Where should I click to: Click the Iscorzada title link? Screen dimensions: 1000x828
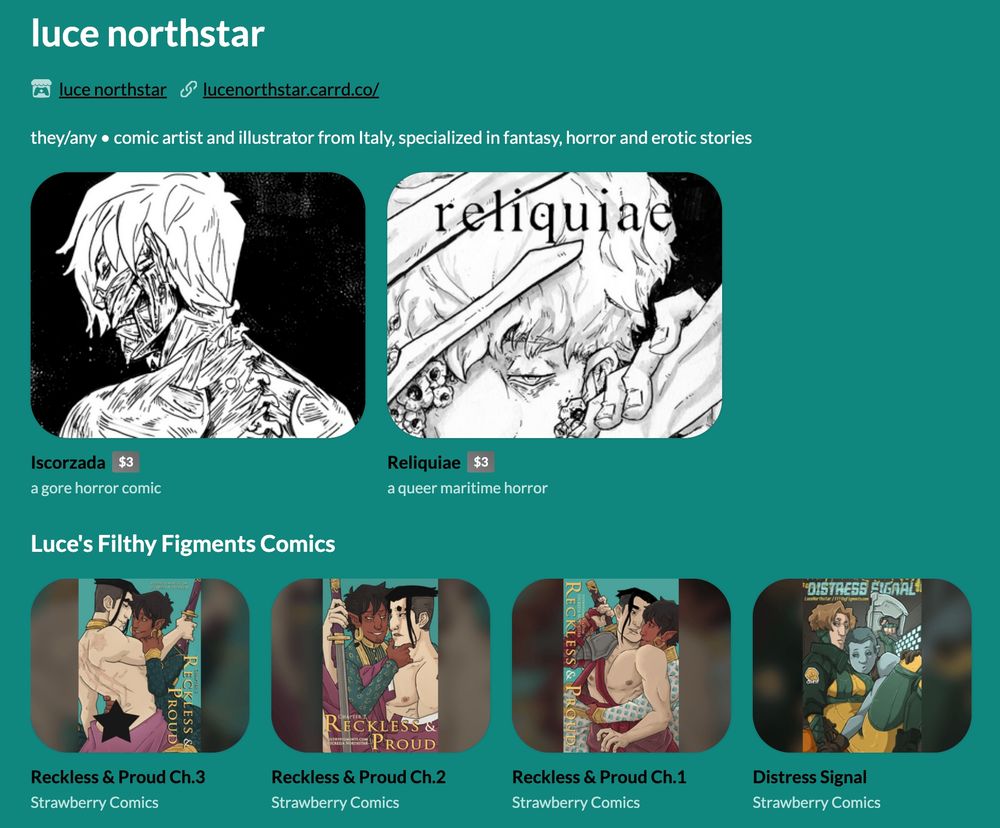[68, 462]
